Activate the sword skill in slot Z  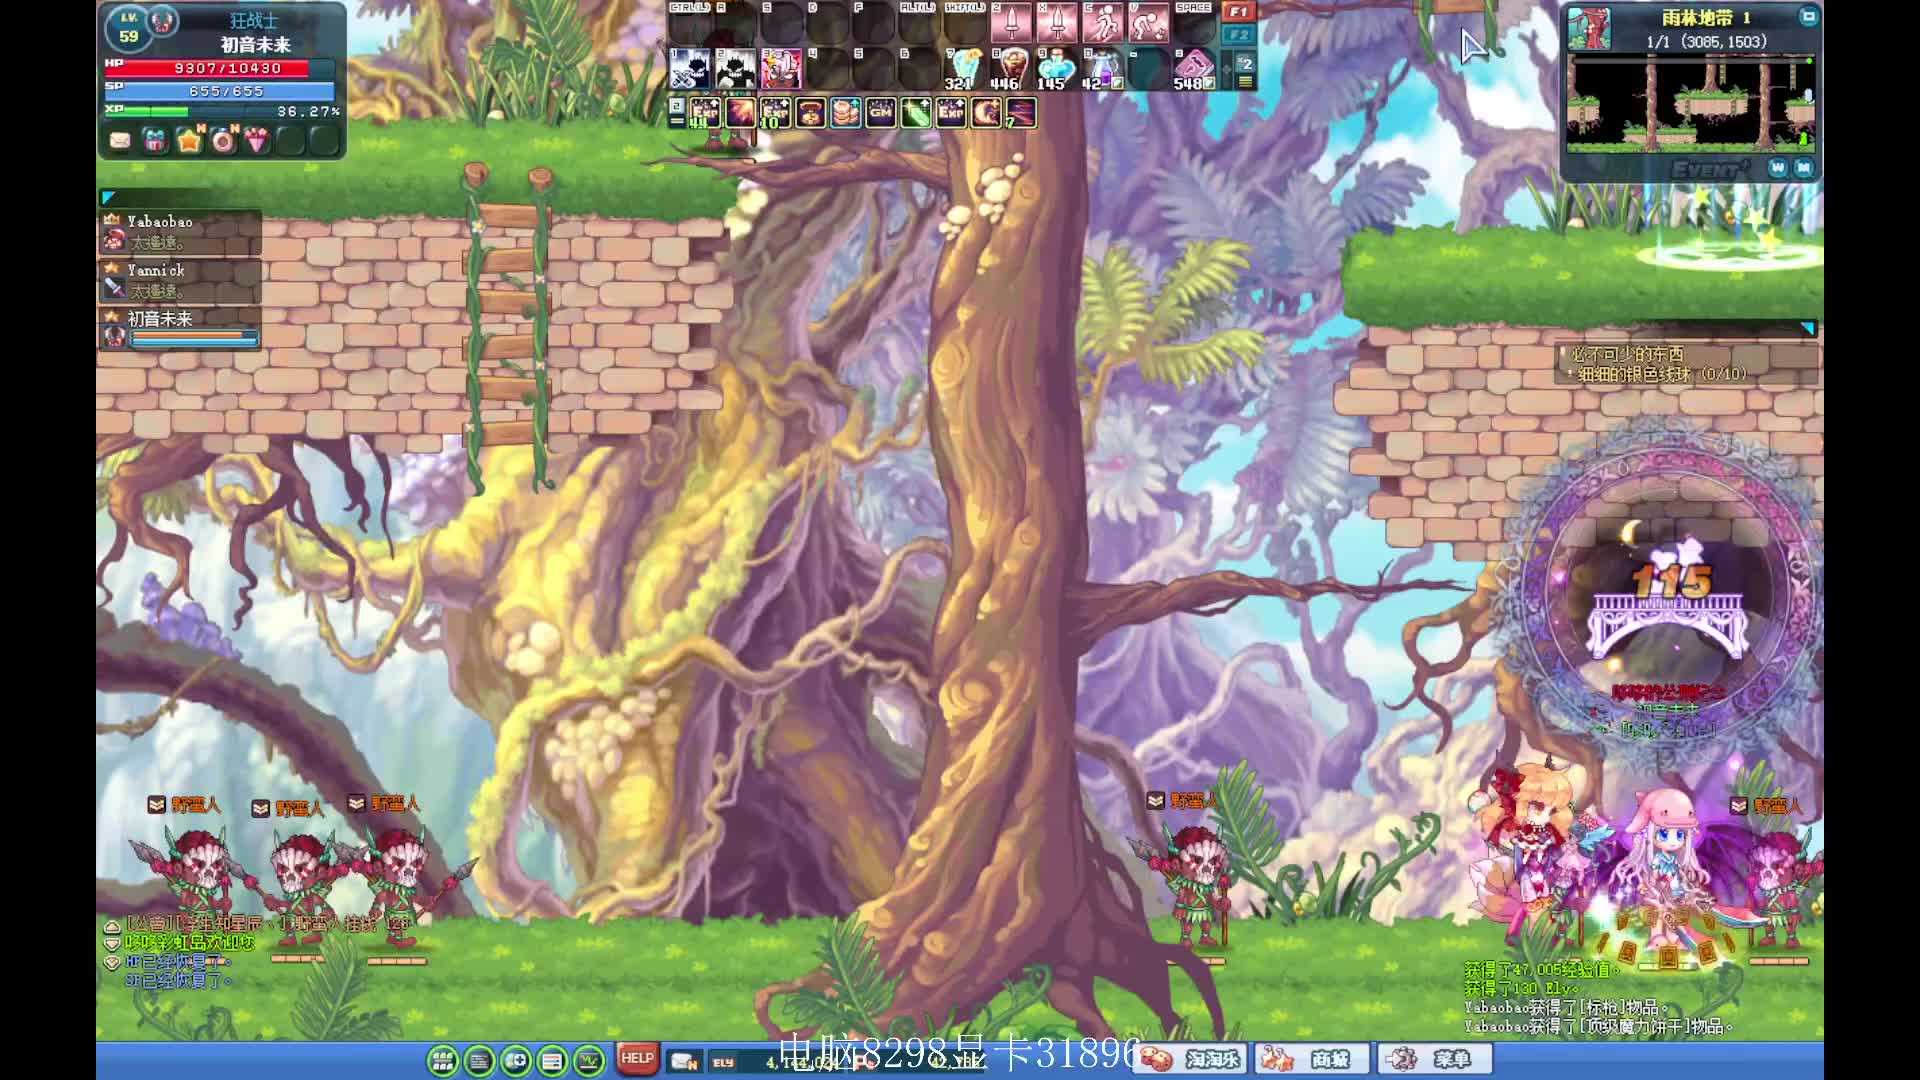coord(1010,23)
